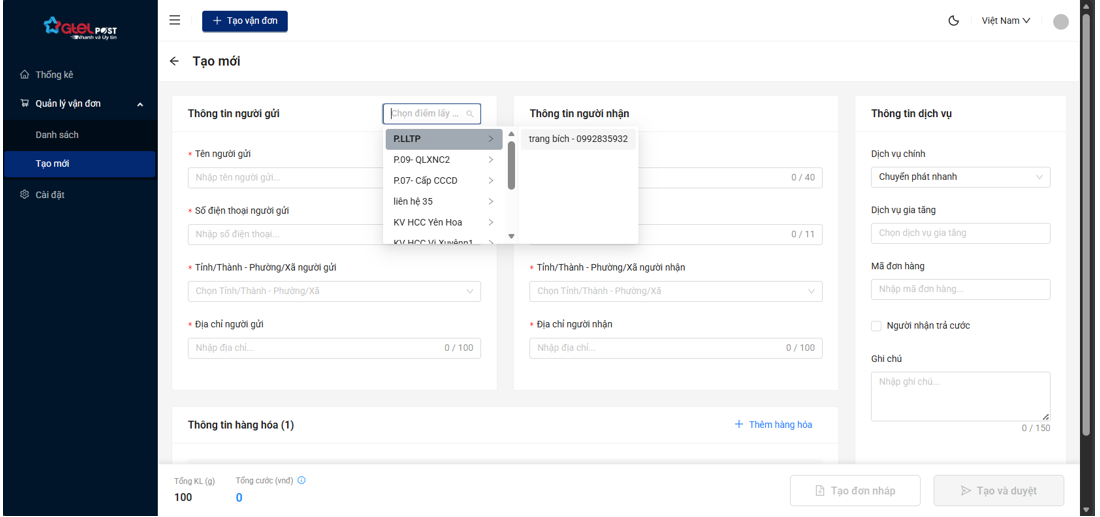1100x517 pixels.
Task: Enable Người nhận trả cước checkbox
Action: 876,326
